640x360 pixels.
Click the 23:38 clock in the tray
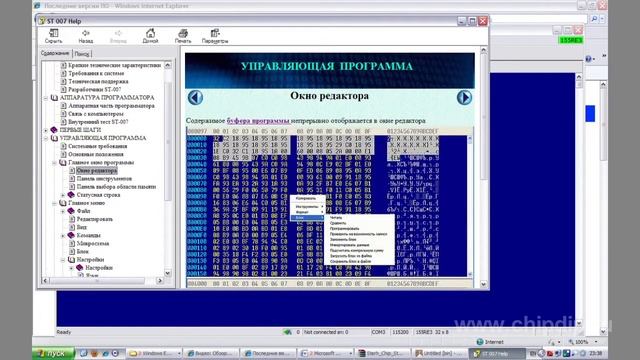pos(596,353)
